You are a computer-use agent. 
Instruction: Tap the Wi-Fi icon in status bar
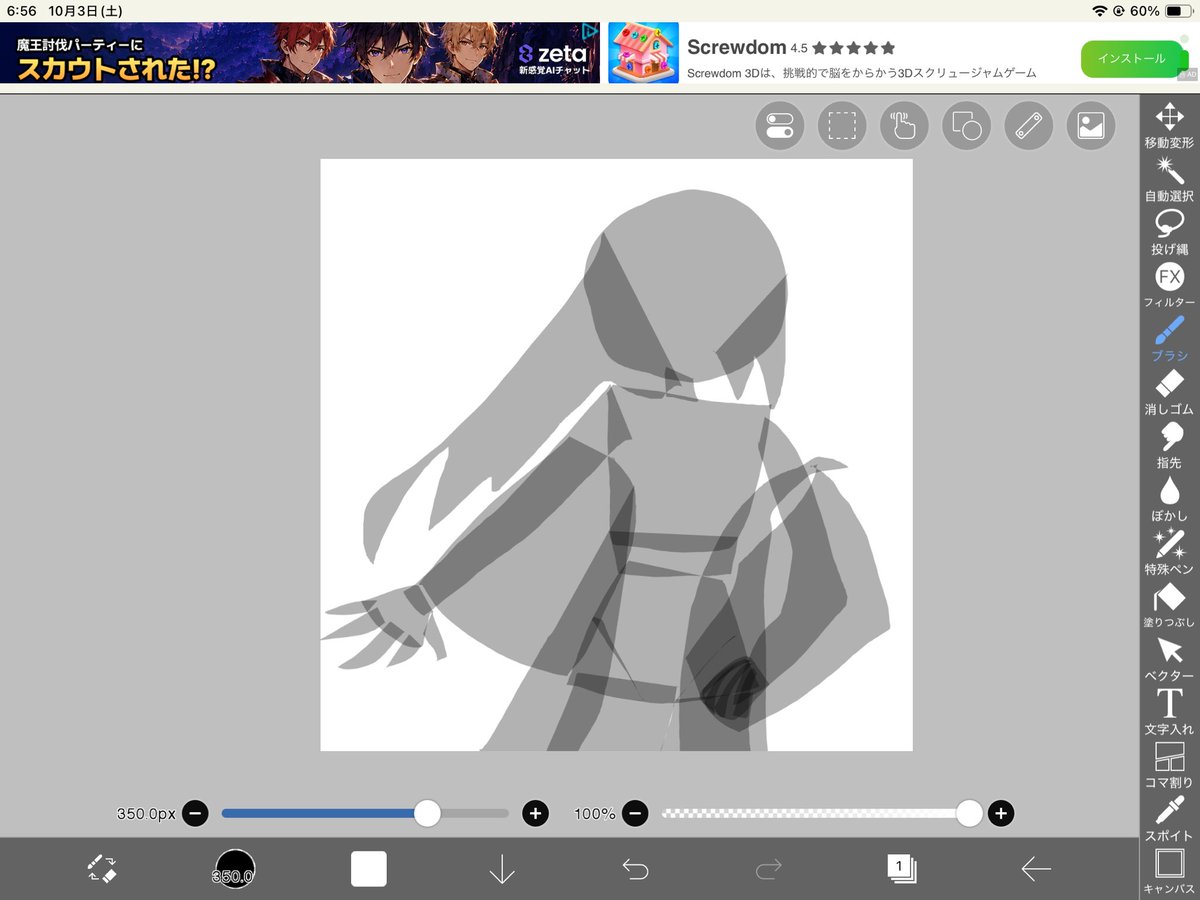[x=1100, y=11]
